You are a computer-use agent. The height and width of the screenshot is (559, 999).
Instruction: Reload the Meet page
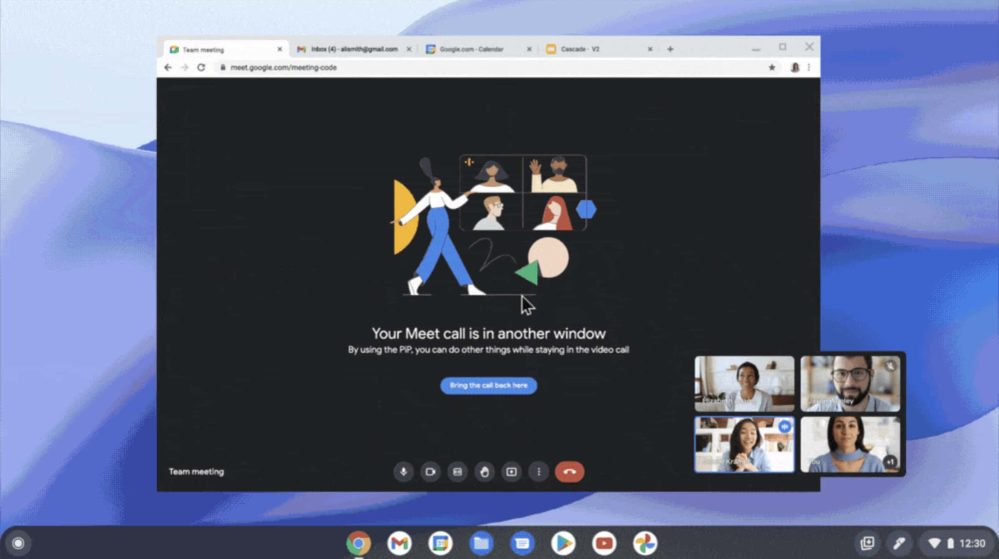(201, 67)
